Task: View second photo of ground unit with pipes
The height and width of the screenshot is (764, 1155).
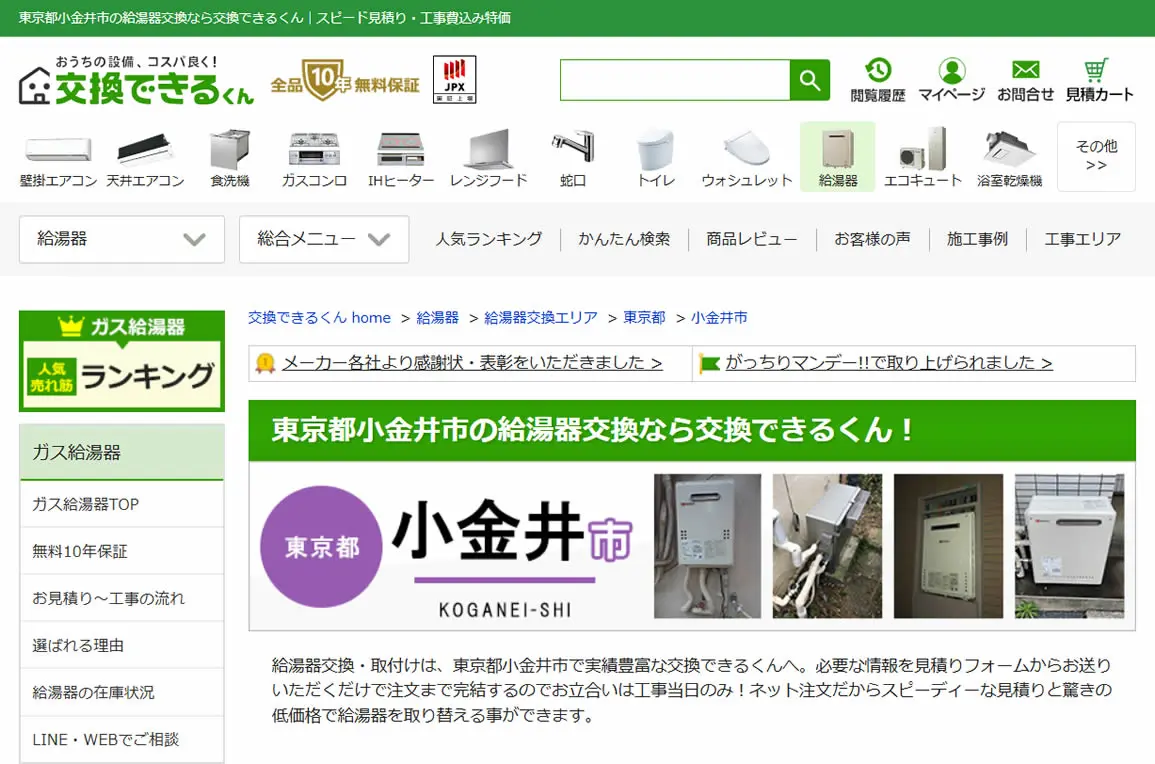Action: (x=827, y=546)
